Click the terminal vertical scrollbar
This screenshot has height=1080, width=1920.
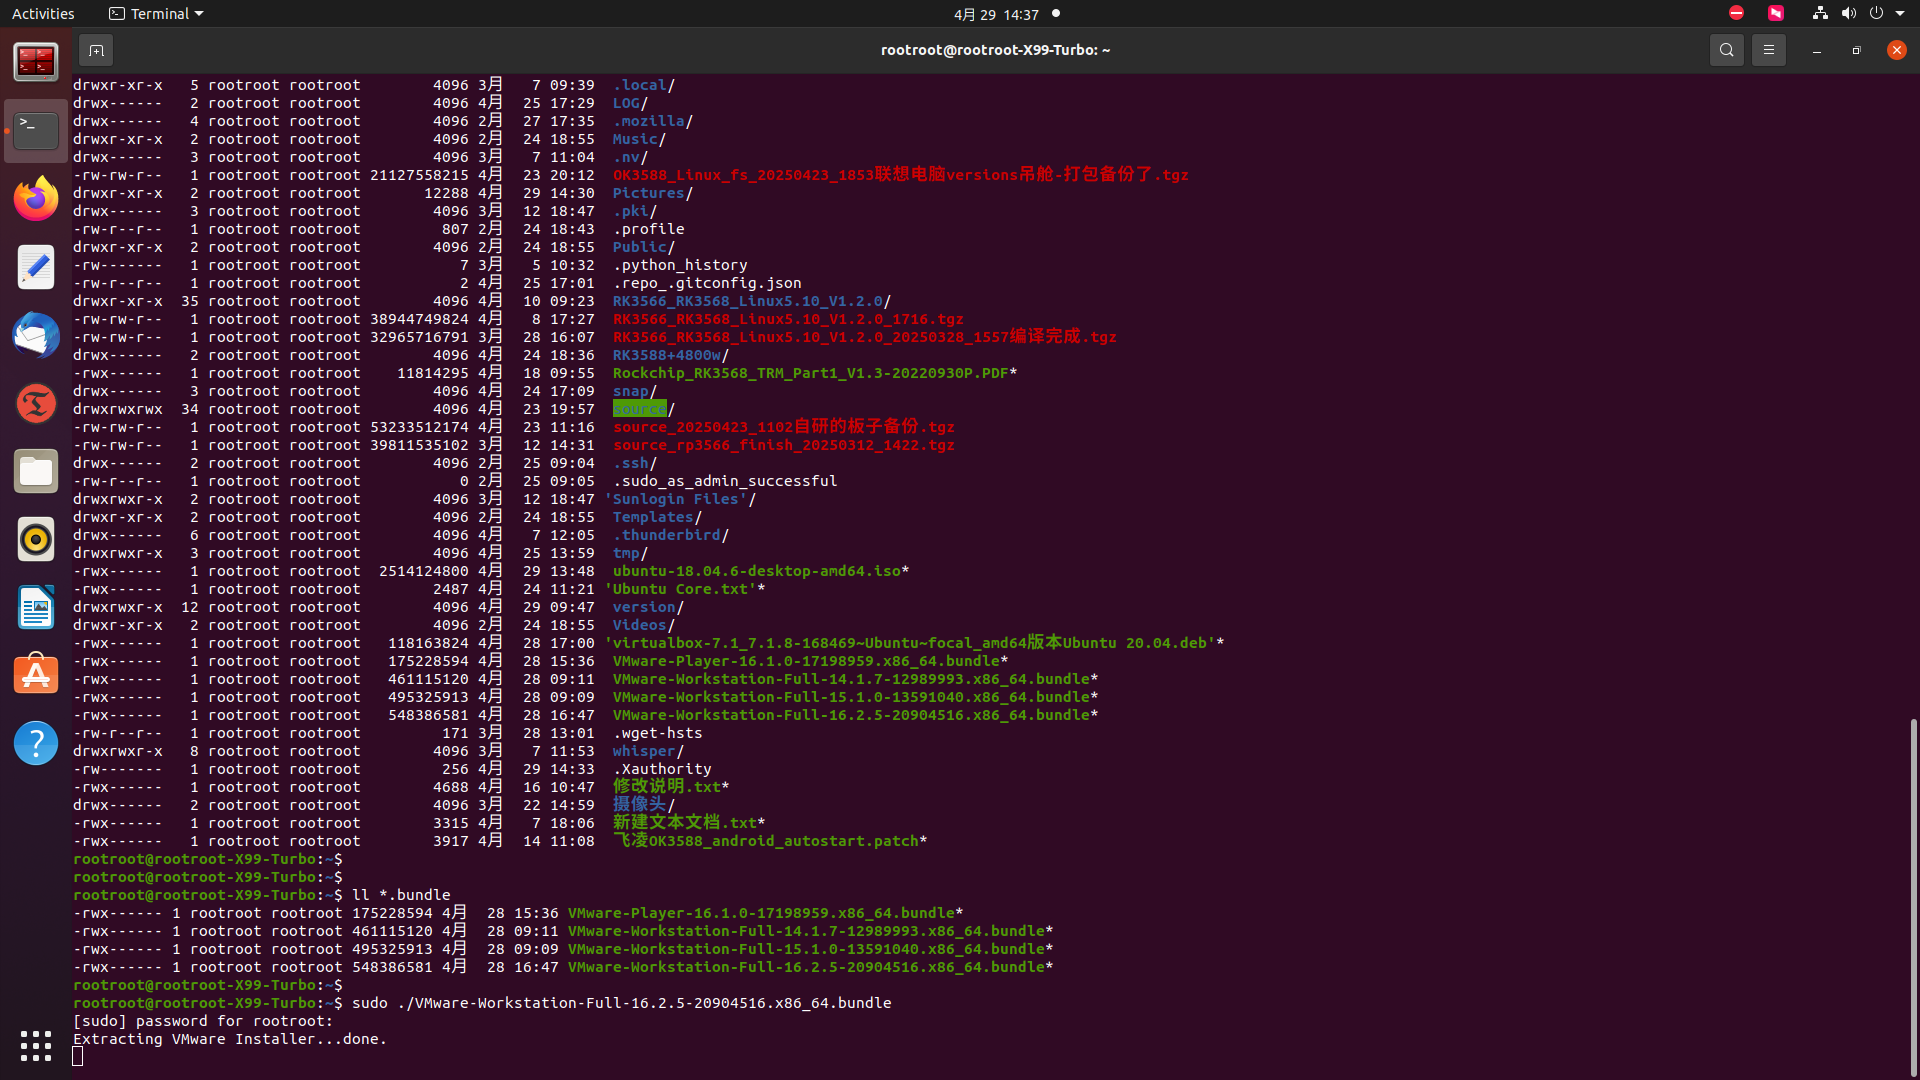pos(1913,890)
